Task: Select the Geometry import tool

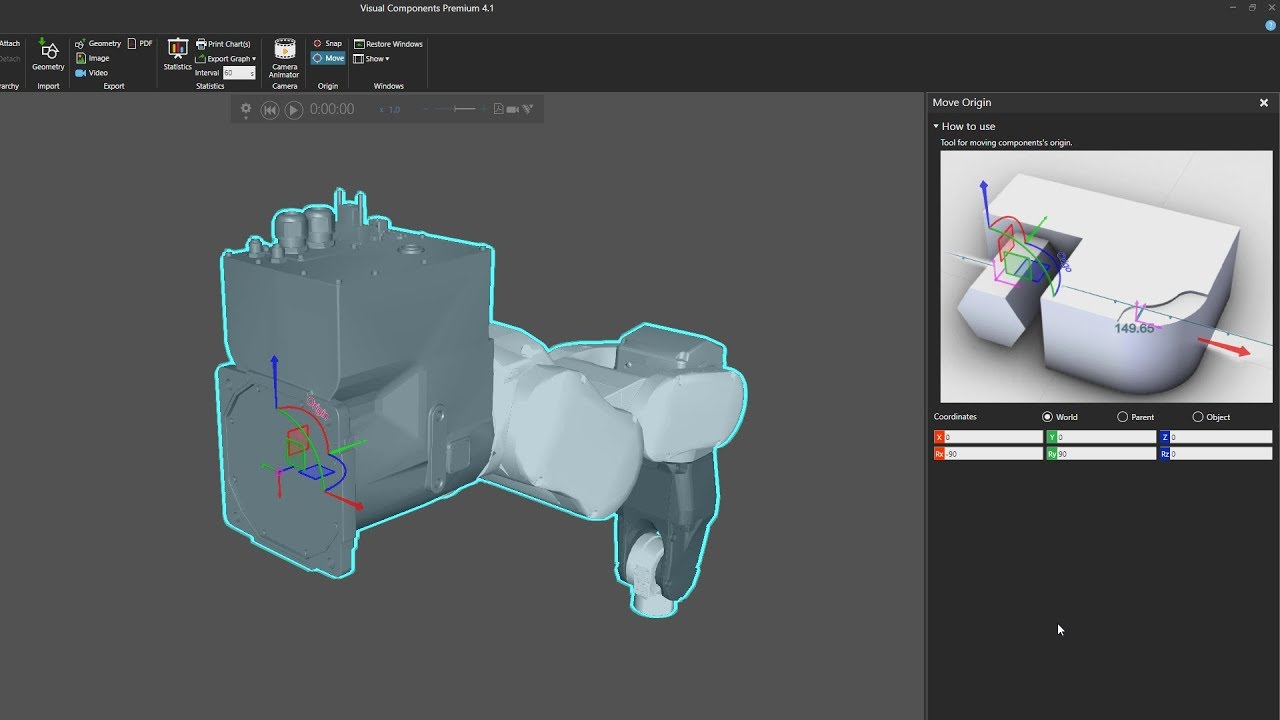Action: click(47, 57)
